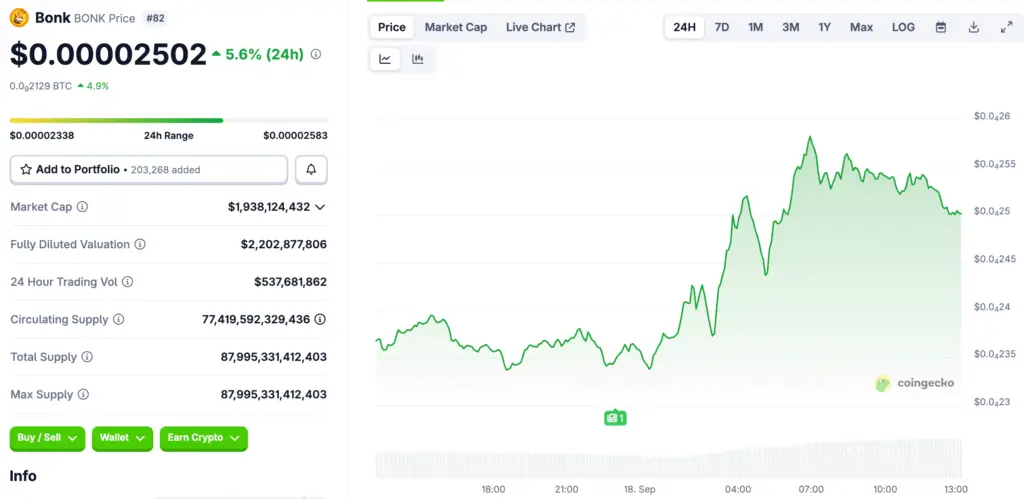Select the 1Y time range
This screenshot has height=499, width=1024.
click(825, 27)
